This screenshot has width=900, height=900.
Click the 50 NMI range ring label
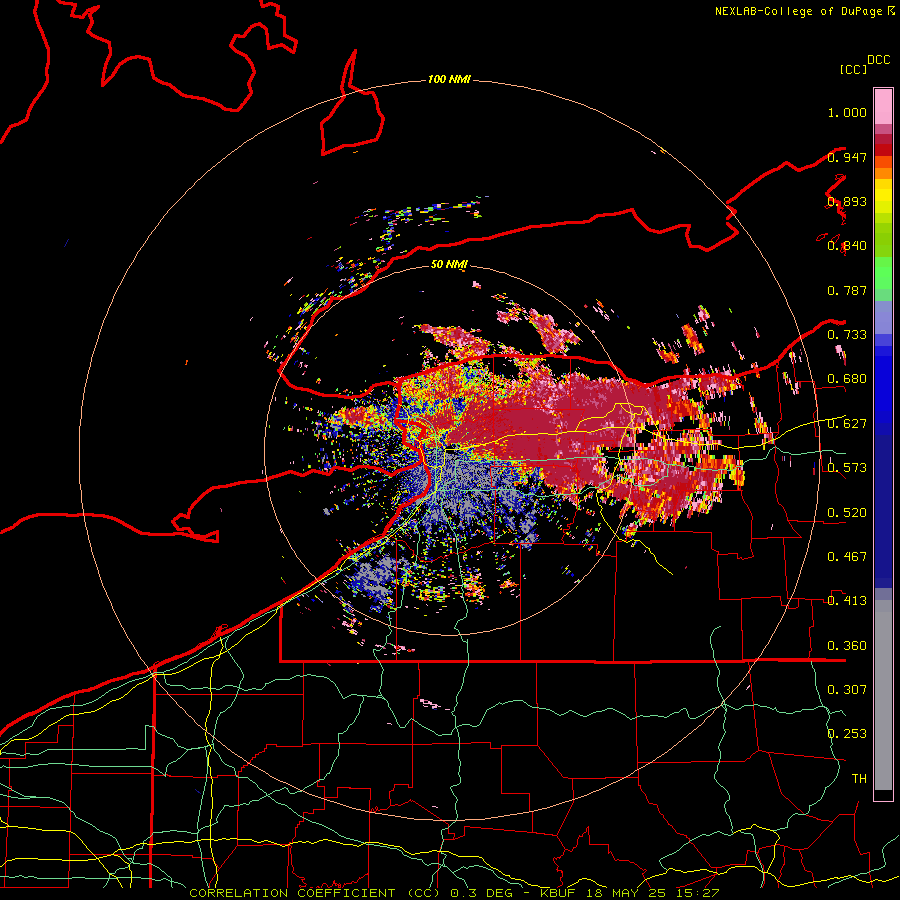point(449,264)
